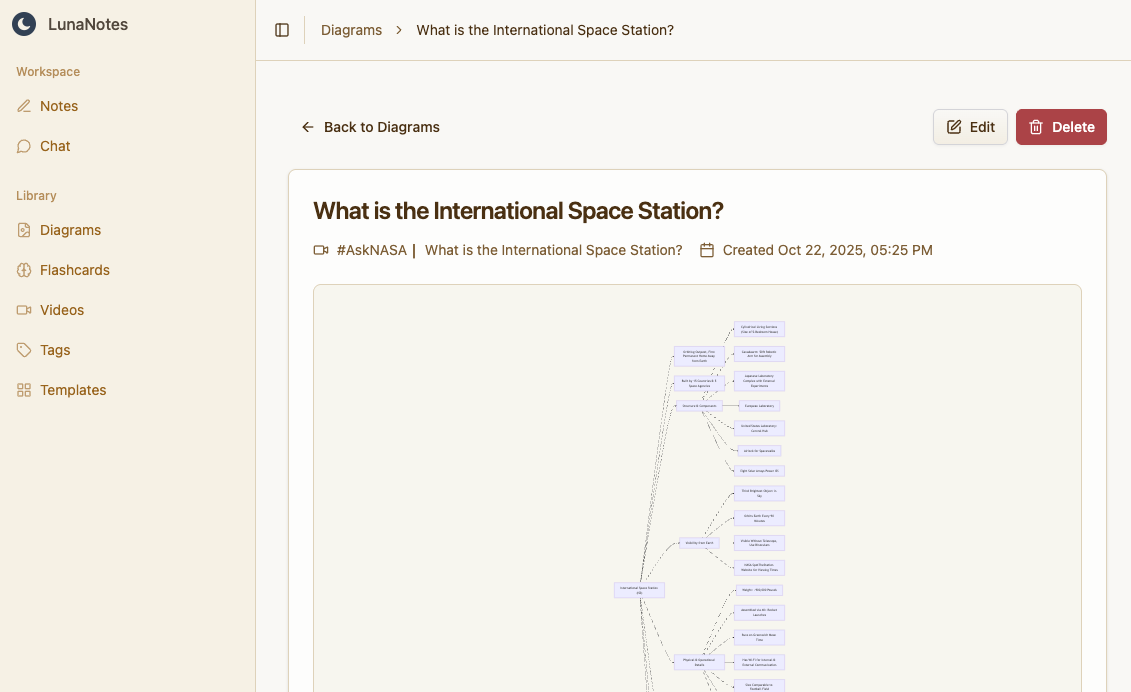Open Tags via the tag icon
Viewport: 1131px width, 692px height.
pyautogui.click(x=24, y=350)
